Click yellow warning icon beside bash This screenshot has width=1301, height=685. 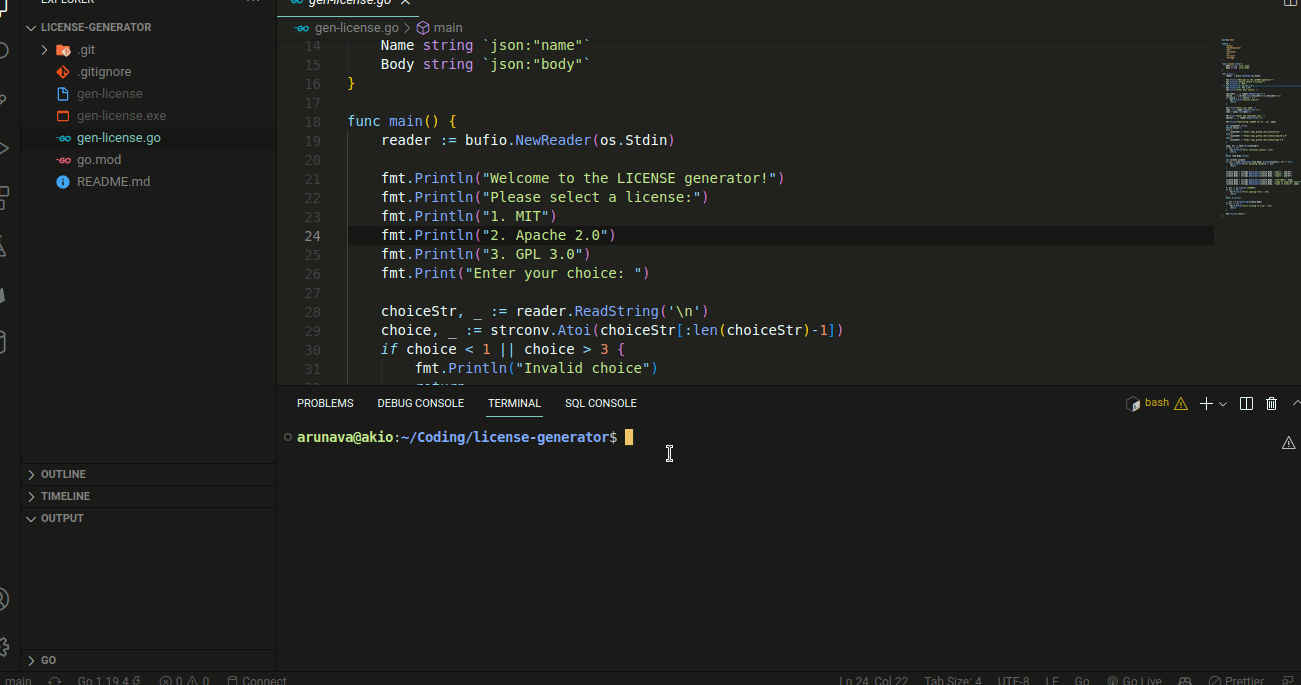click(1181, 404)
